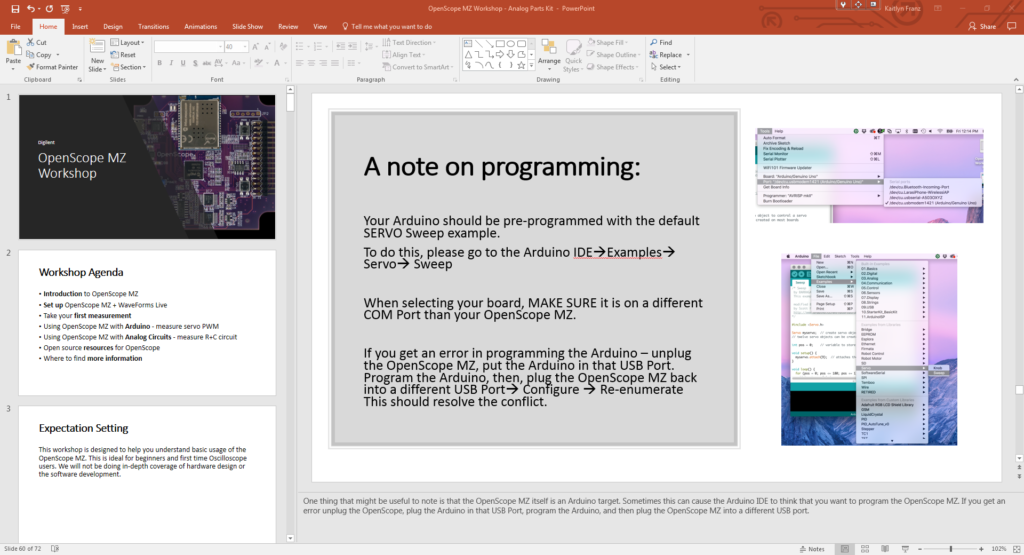Click Tell me what you want to do
The height and width of the screenshot is (555, 1024).
(x=387, y=27)
